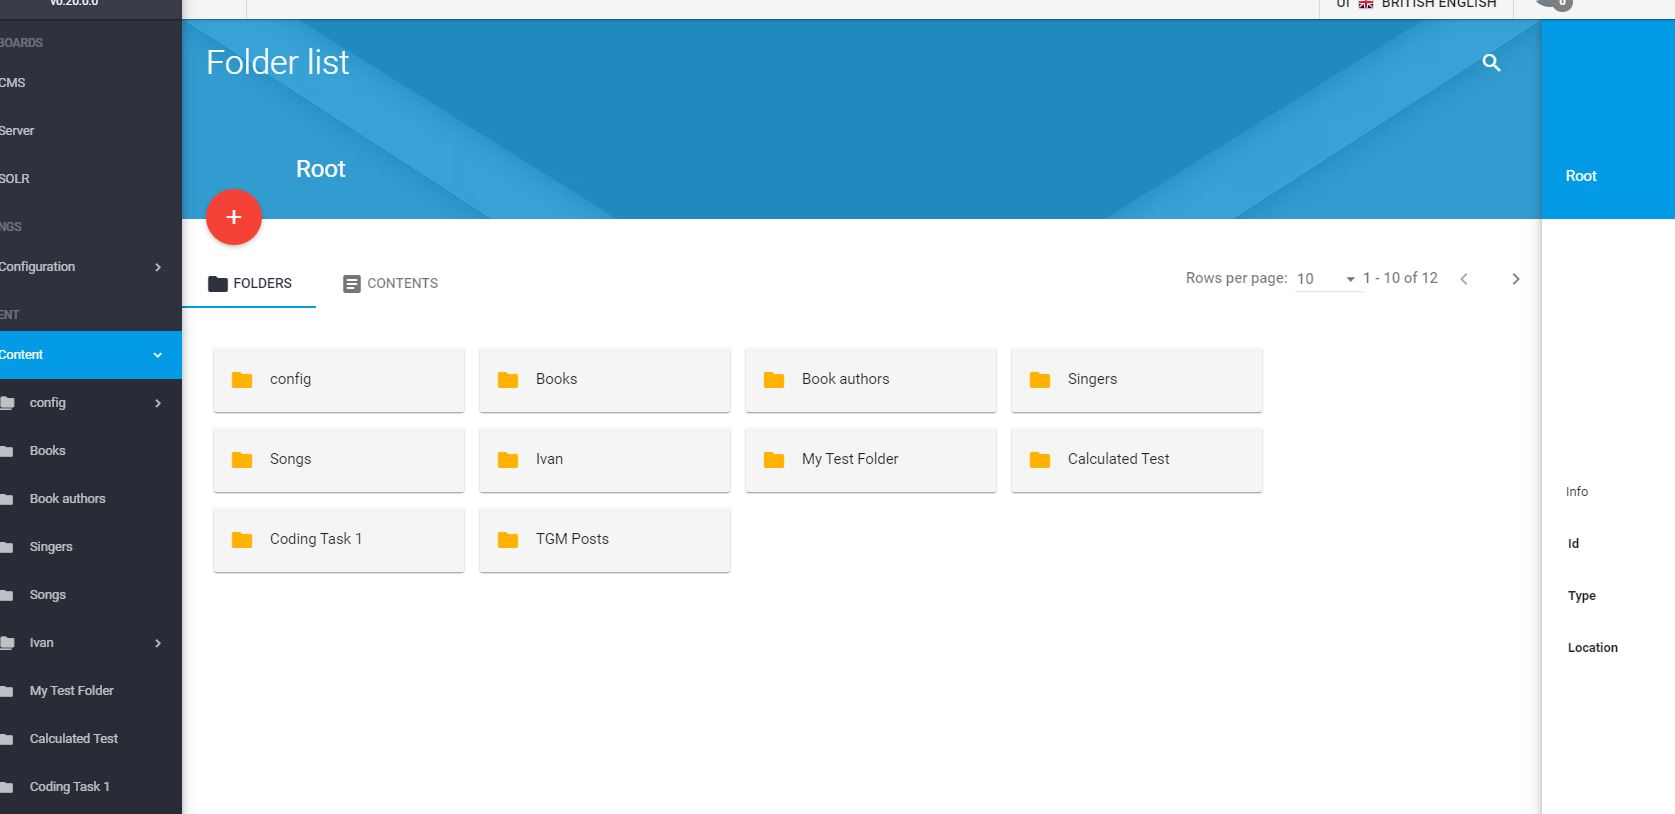The height and width of the screenshot is (814, 1675).
Task: Click the Book authors card folder icon
Action: click(774, 380)
